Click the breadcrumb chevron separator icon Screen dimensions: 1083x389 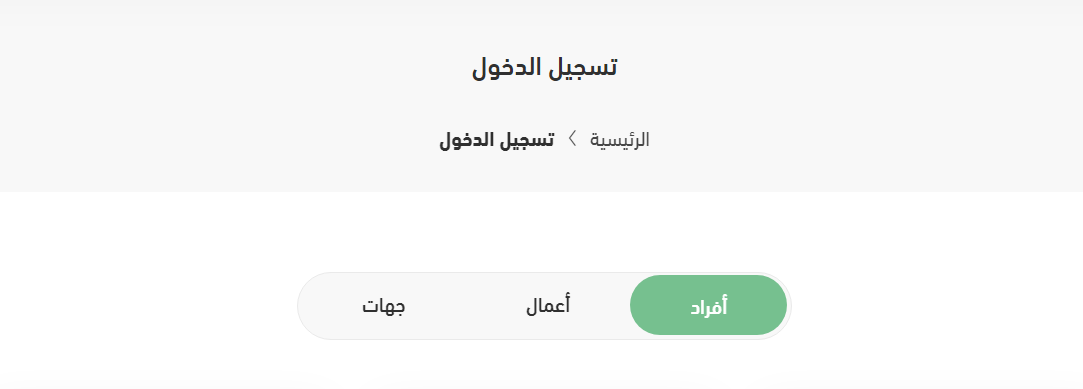(572, 139)
